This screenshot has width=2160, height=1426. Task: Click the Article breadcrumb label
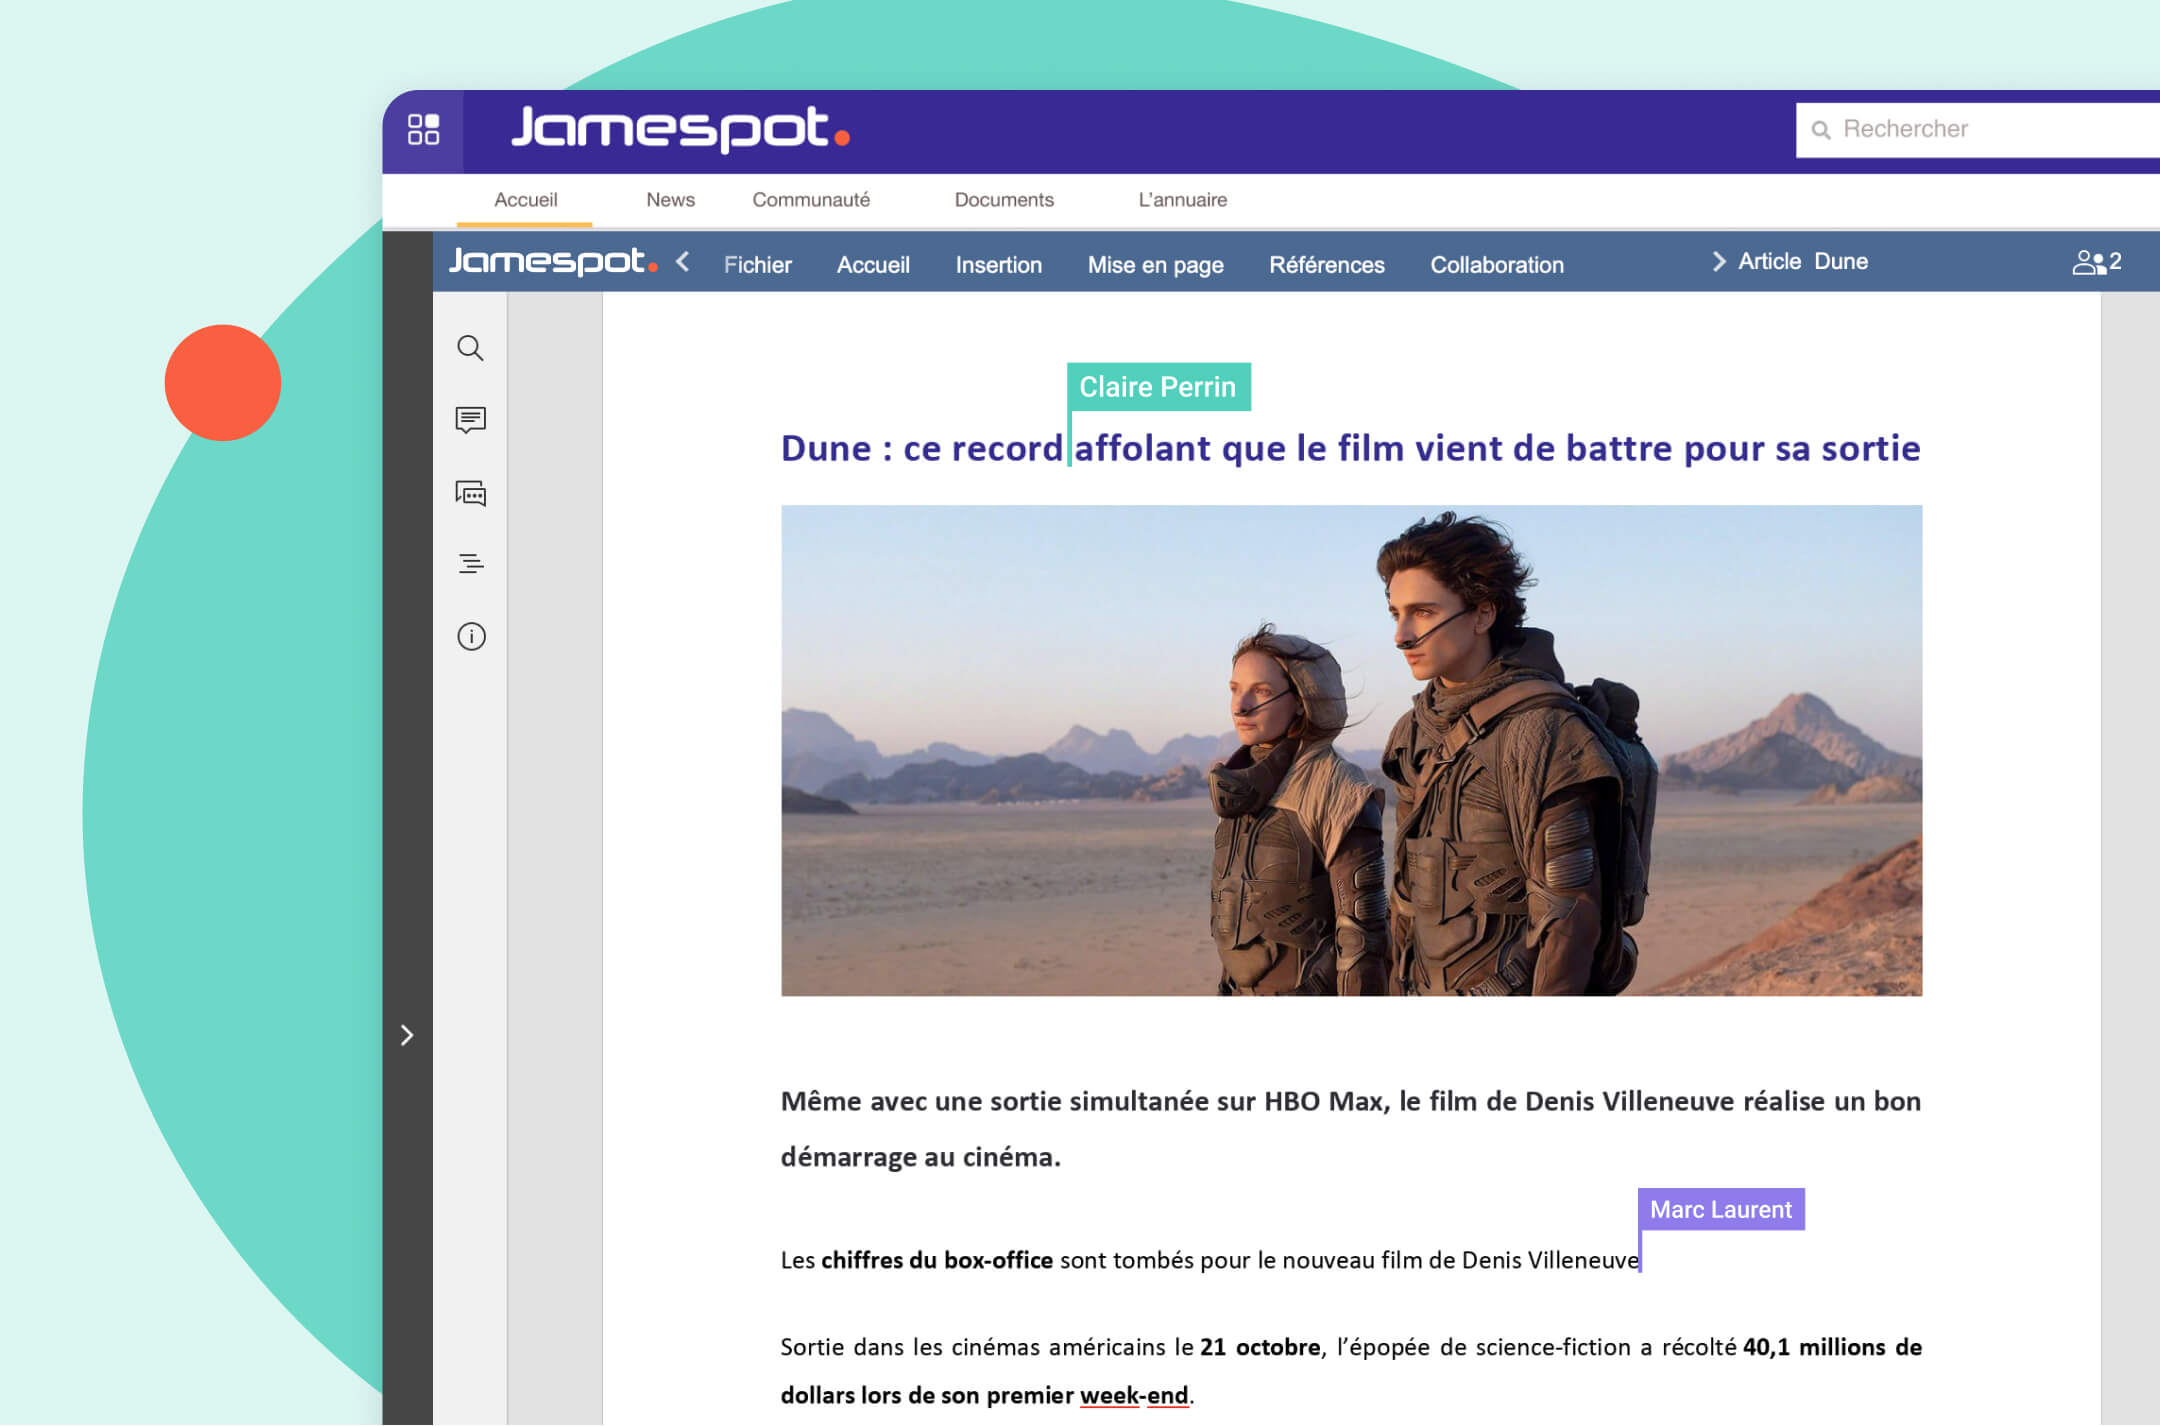tap(1769, 262)
